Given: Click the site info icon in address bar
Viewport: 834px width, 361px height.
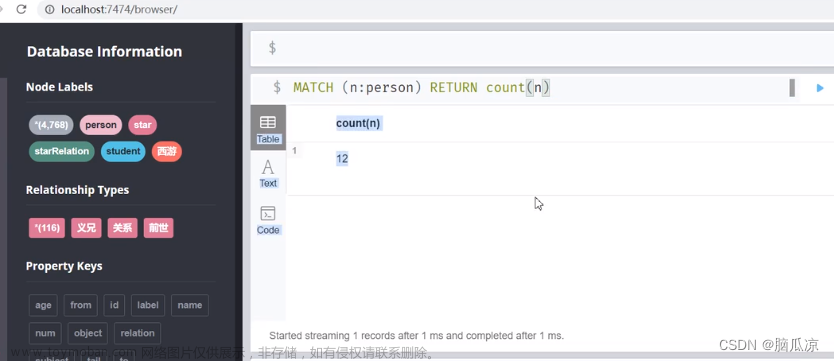Looking at the screenshot, I should 49,9.
